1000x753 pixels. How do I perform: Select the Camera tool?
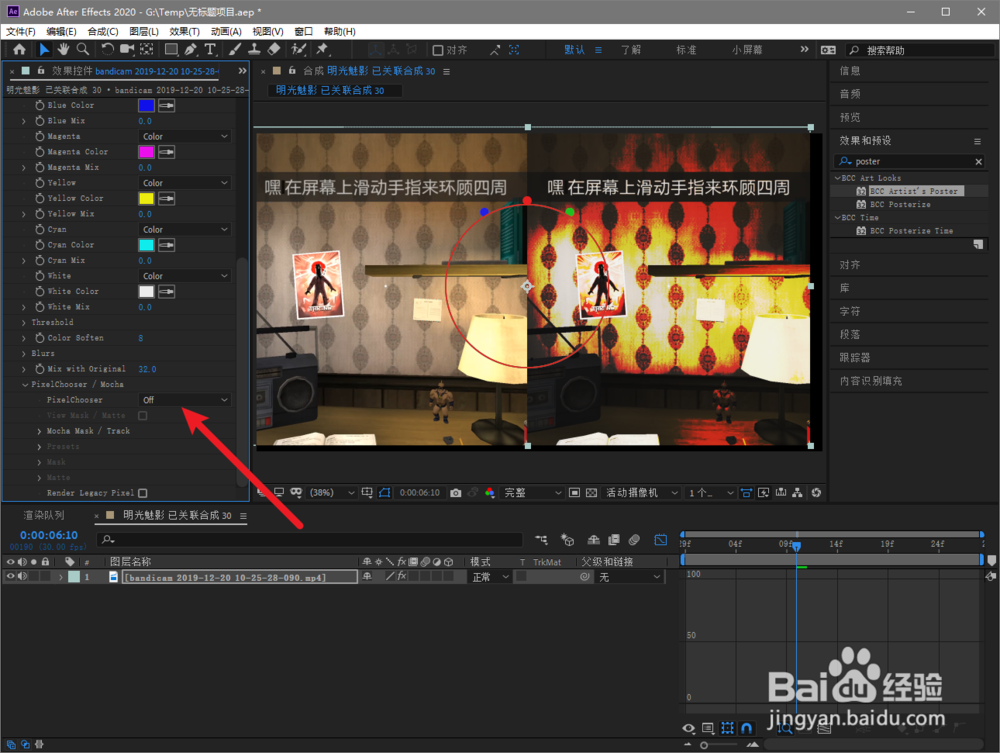coord(127,50)
